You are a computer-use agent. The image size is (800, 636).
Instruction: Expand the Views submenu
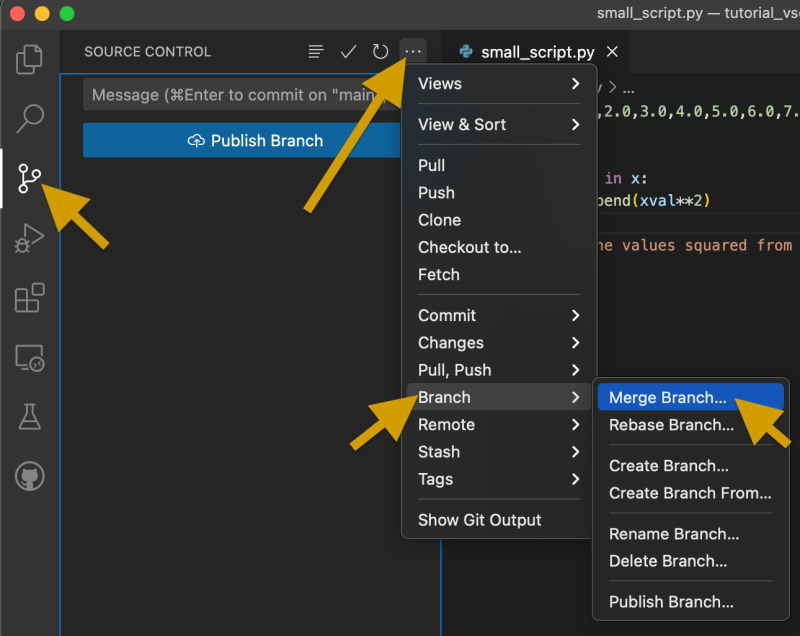pos(499,84)
